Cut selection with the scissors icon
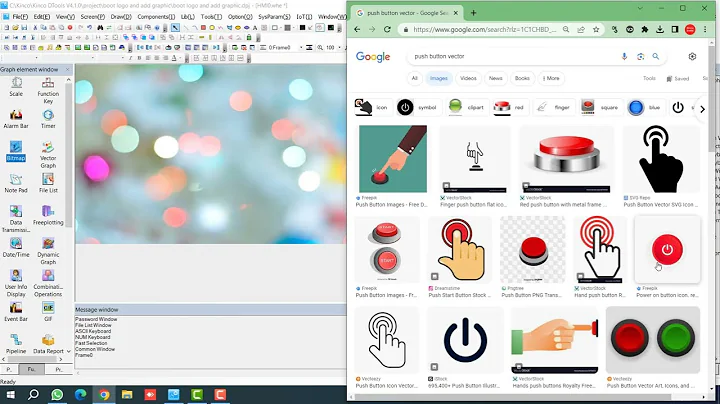 pos(35,28)
